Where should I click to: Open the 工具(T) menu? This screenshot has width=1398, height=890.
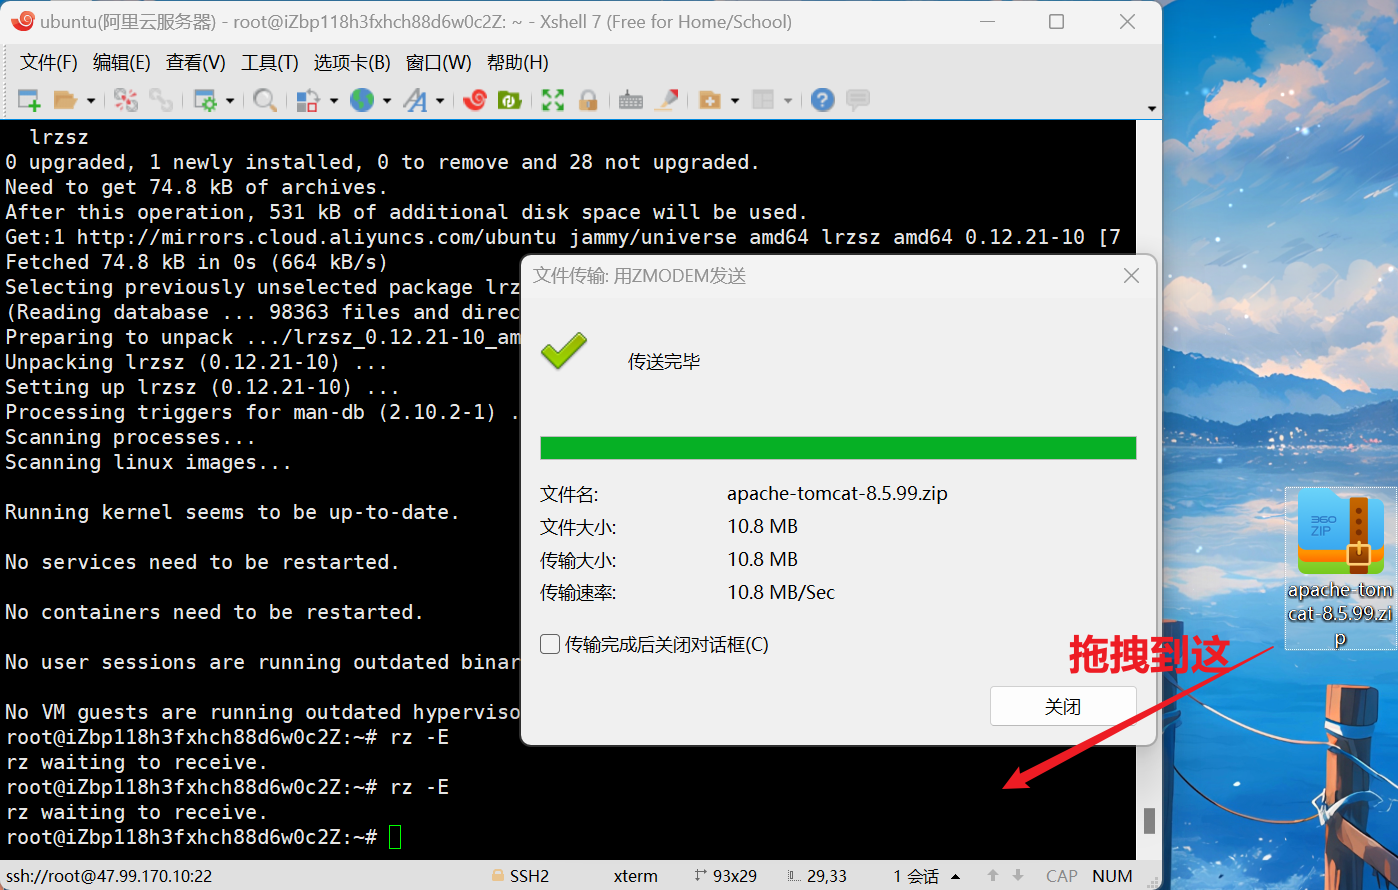pyautogui.click(x=270, y=62)
